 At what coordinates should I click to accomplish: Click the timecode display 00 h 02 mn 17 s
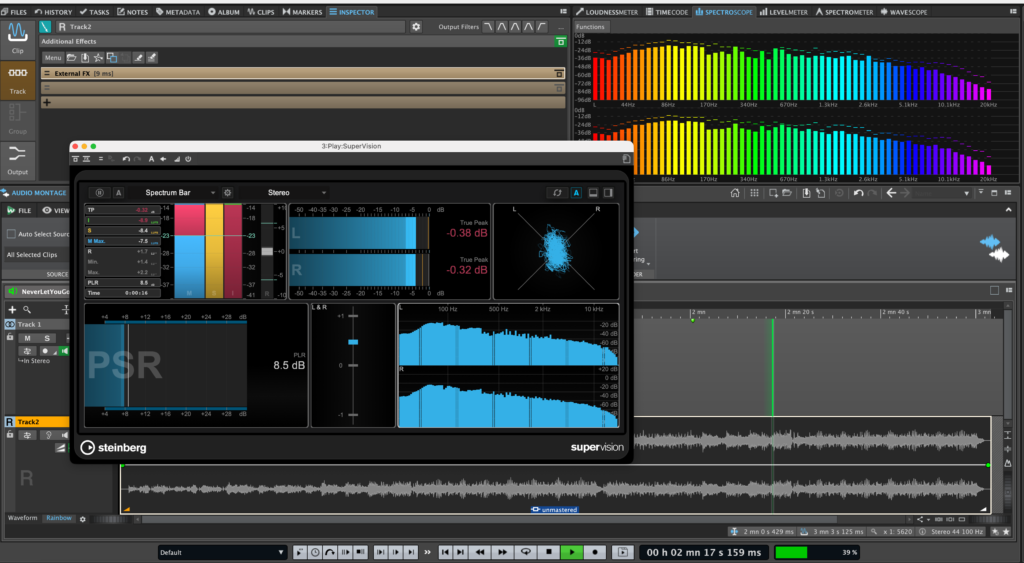pyautogui.click(x=703, y=553)
